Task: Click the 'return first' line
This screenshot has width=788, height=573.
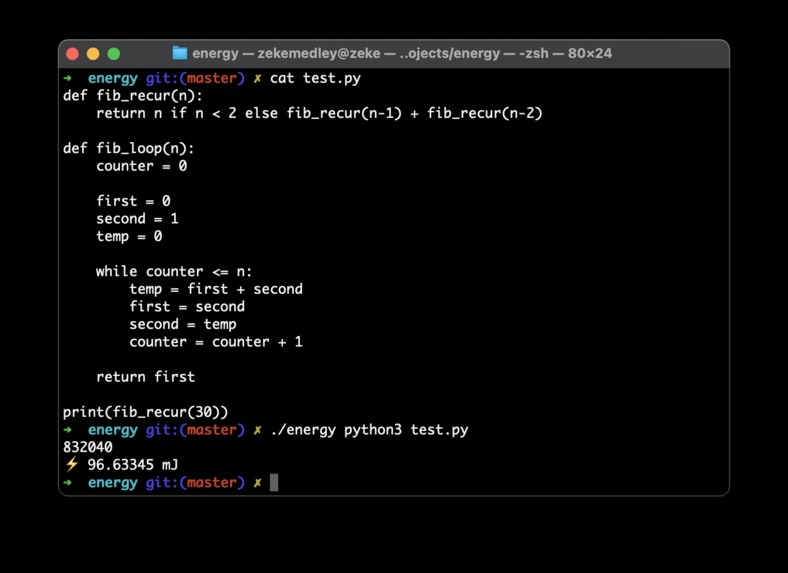Action: click(x=145, y=377)
